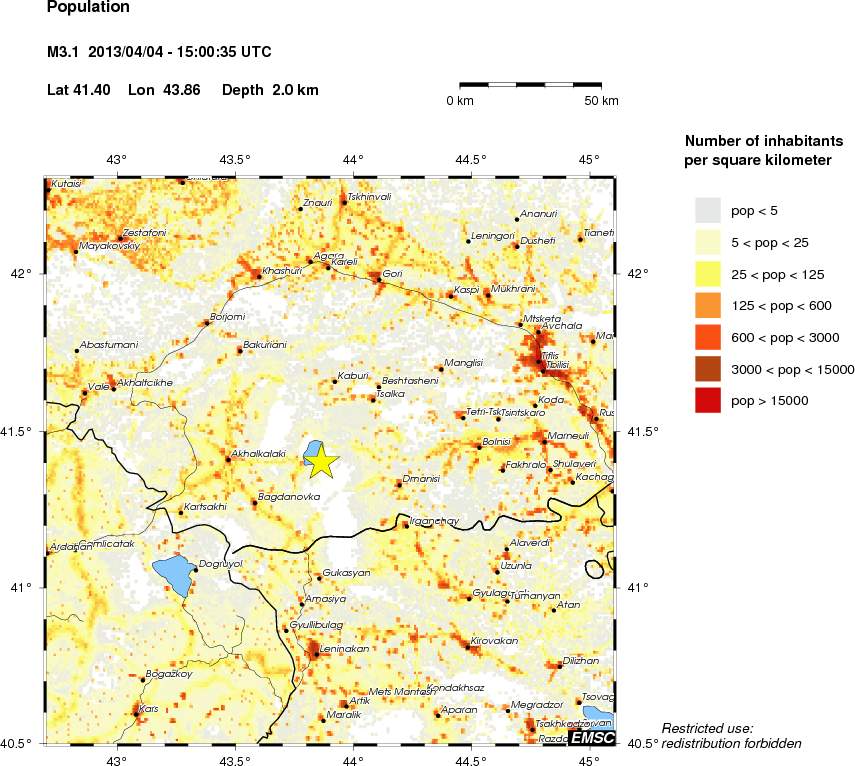Select the 'Akhaltcikhe' map label

pos(144,383)
